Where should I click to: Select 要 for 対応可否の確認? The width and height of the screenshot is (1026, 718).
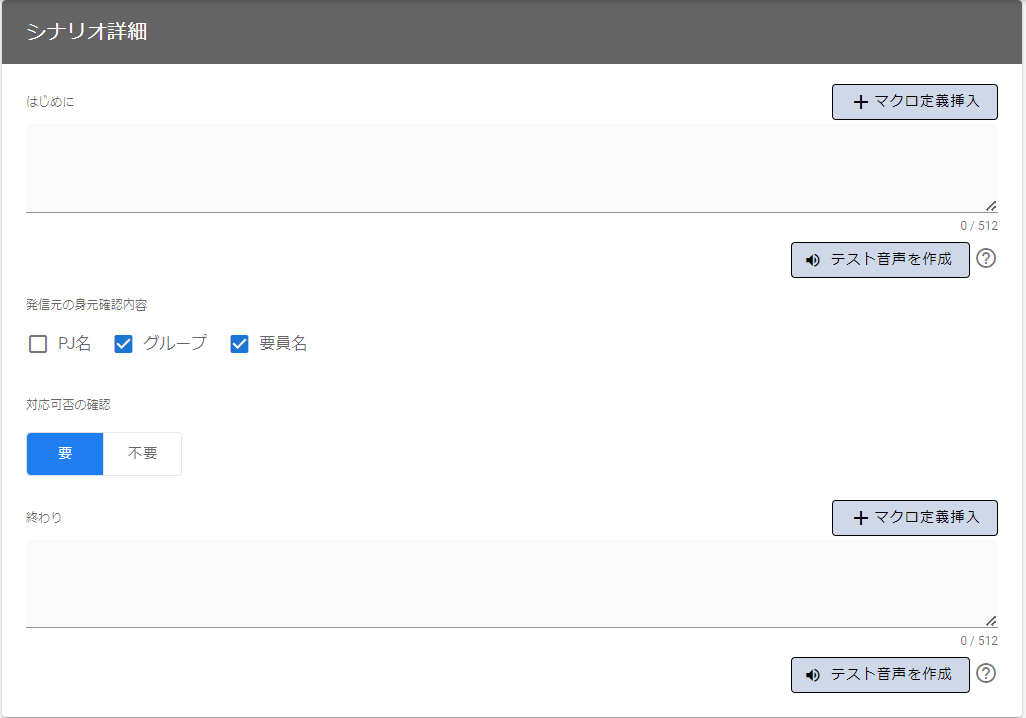[65, 453]
